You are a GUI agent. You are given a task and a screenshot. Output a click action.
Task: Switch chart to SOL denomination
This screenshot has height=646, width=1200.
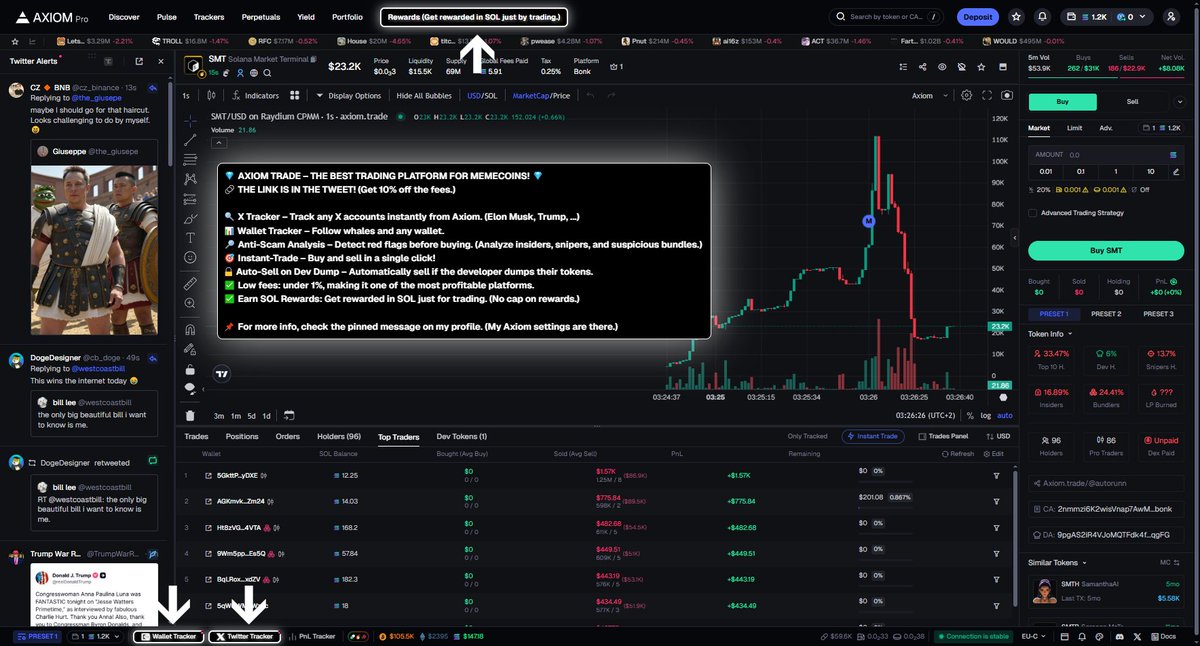(490, 96)
